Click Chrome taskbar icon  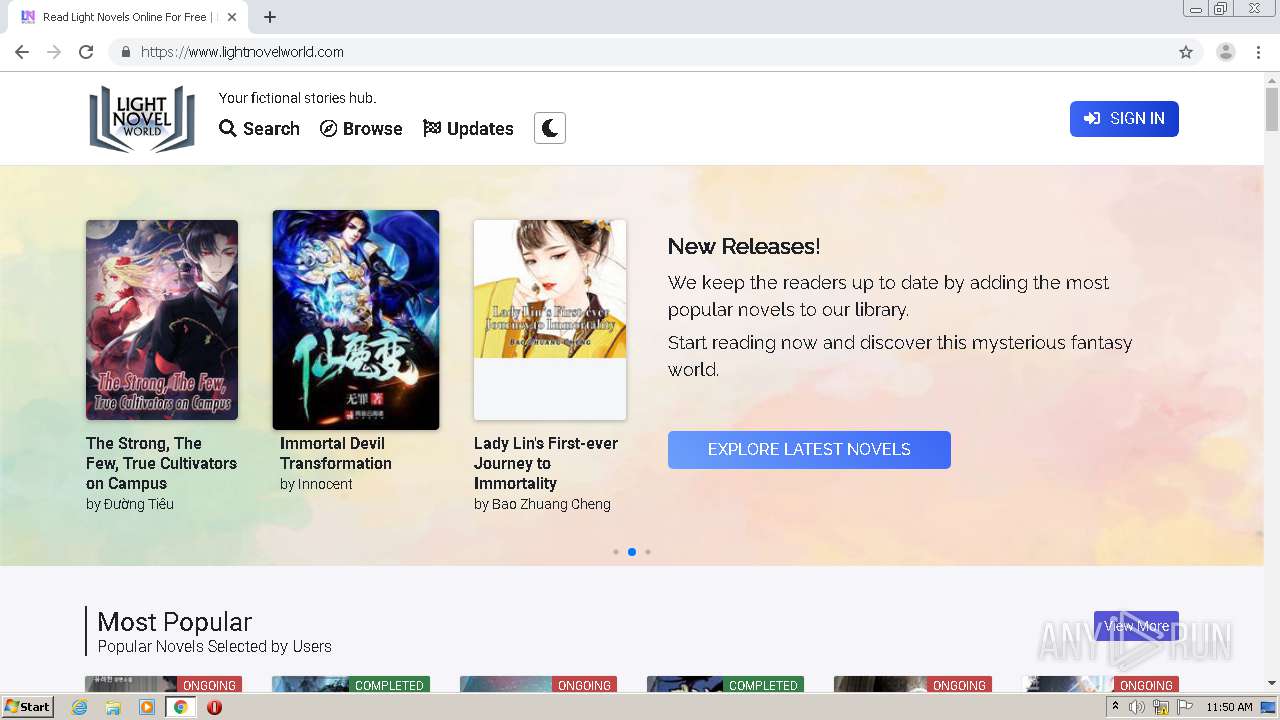pyautogui.click(x=181, y=707)
